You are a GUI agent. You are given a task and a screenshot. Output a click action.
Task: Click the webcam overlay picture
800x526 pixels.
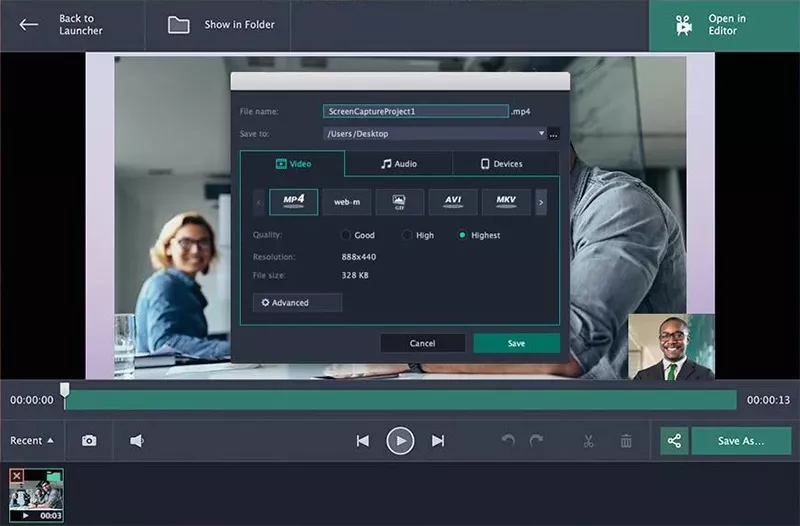coord(671,346)
